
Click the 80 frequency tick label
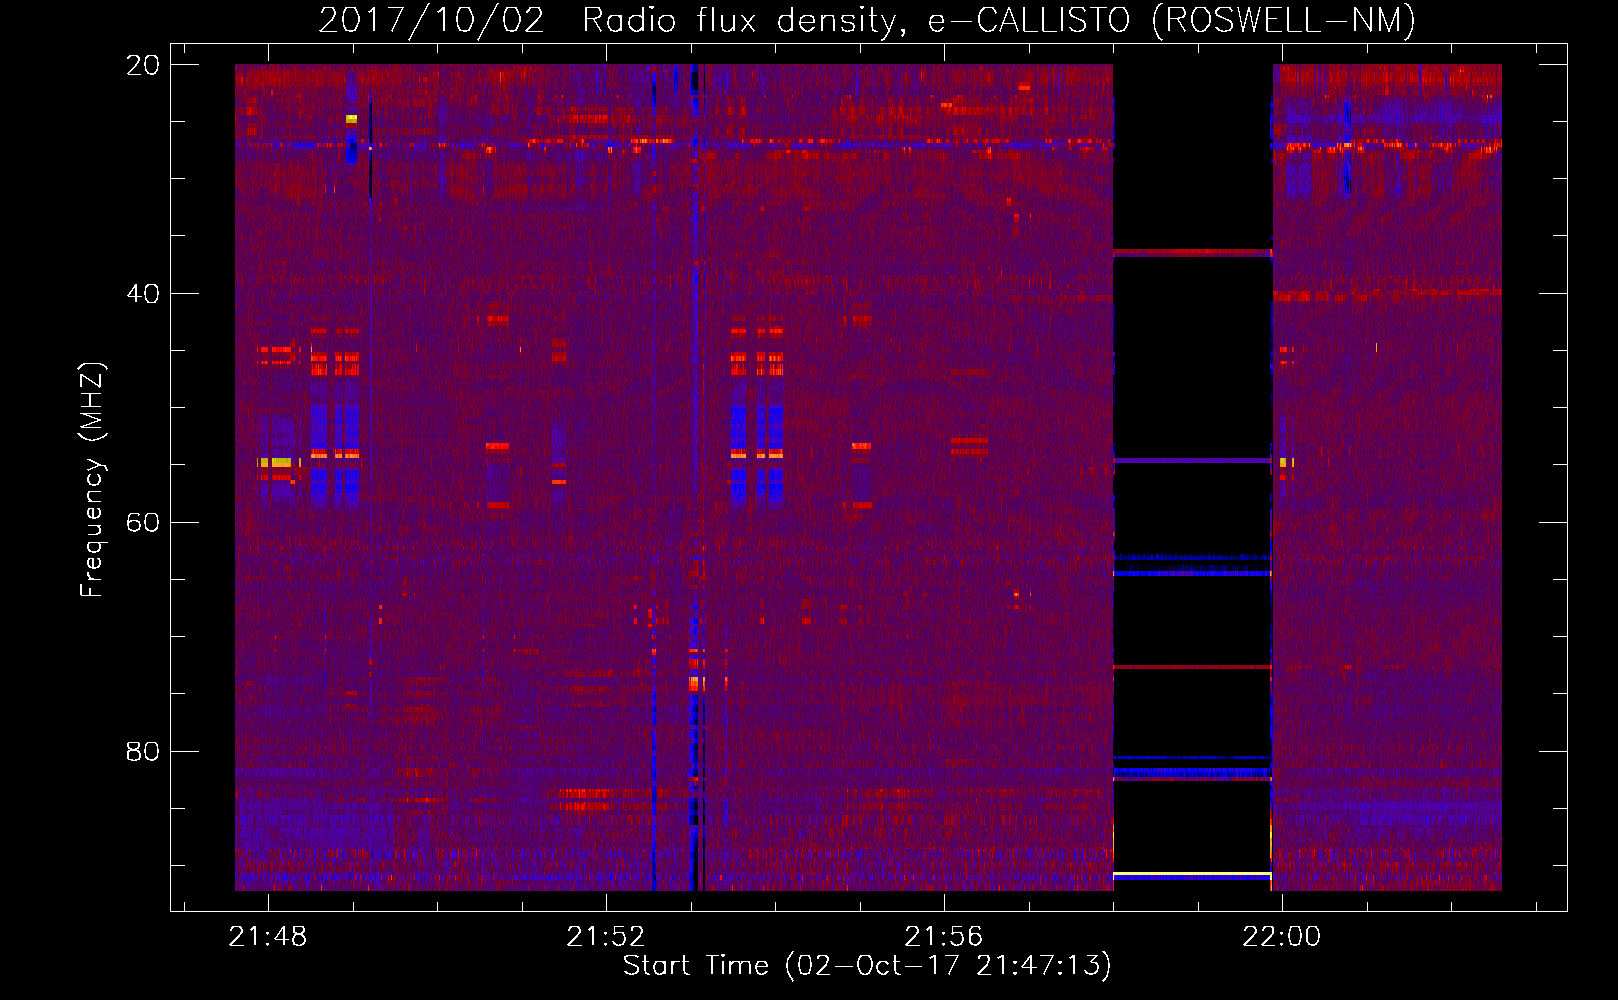[142, 751]
